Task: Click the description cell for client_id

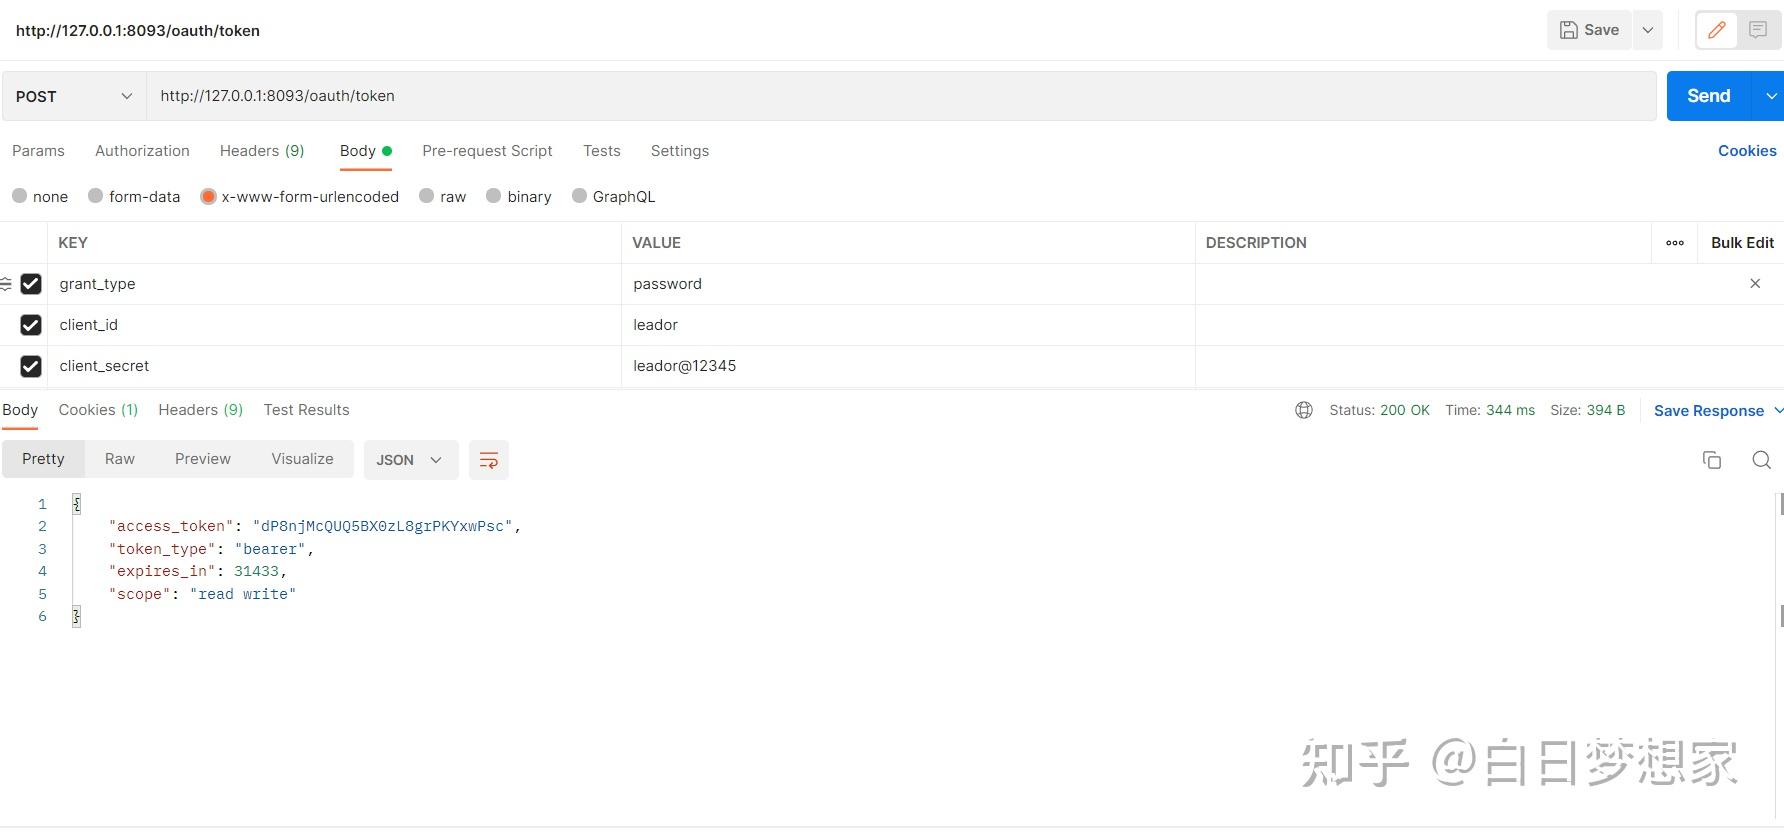Action: pos(1490,325)
